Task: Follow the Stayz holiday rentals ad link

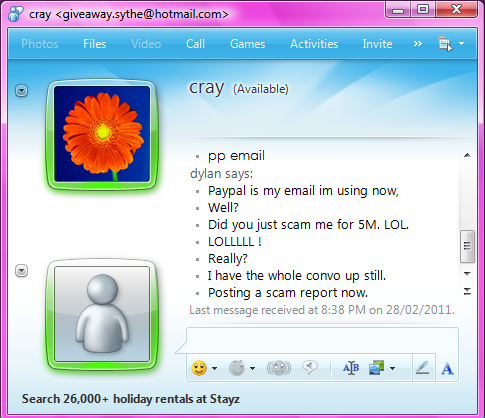Action: (x=131, y=399)
